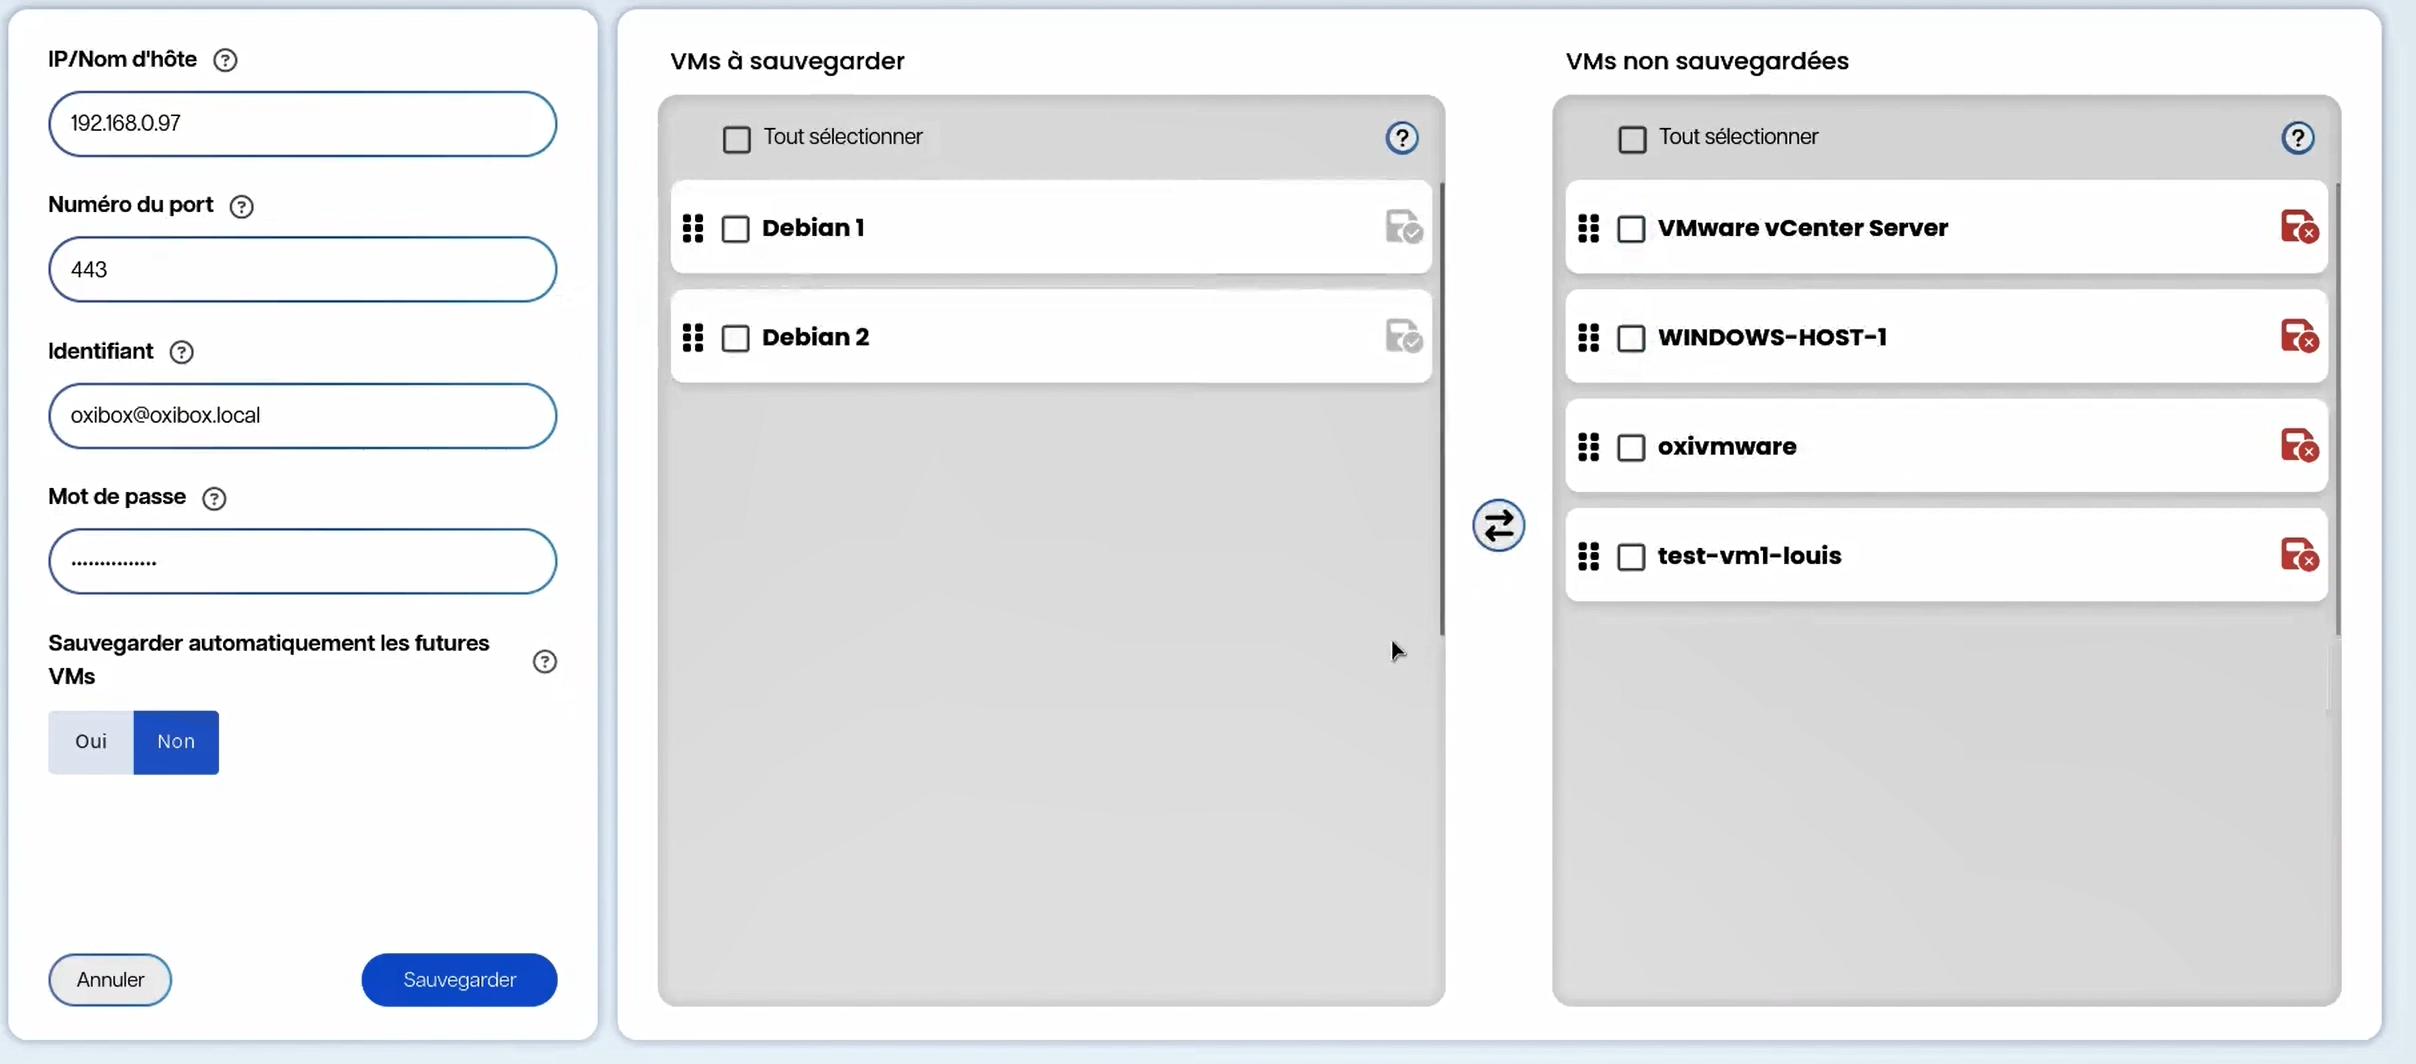Click the Sauvegarder button

point(459,979)
